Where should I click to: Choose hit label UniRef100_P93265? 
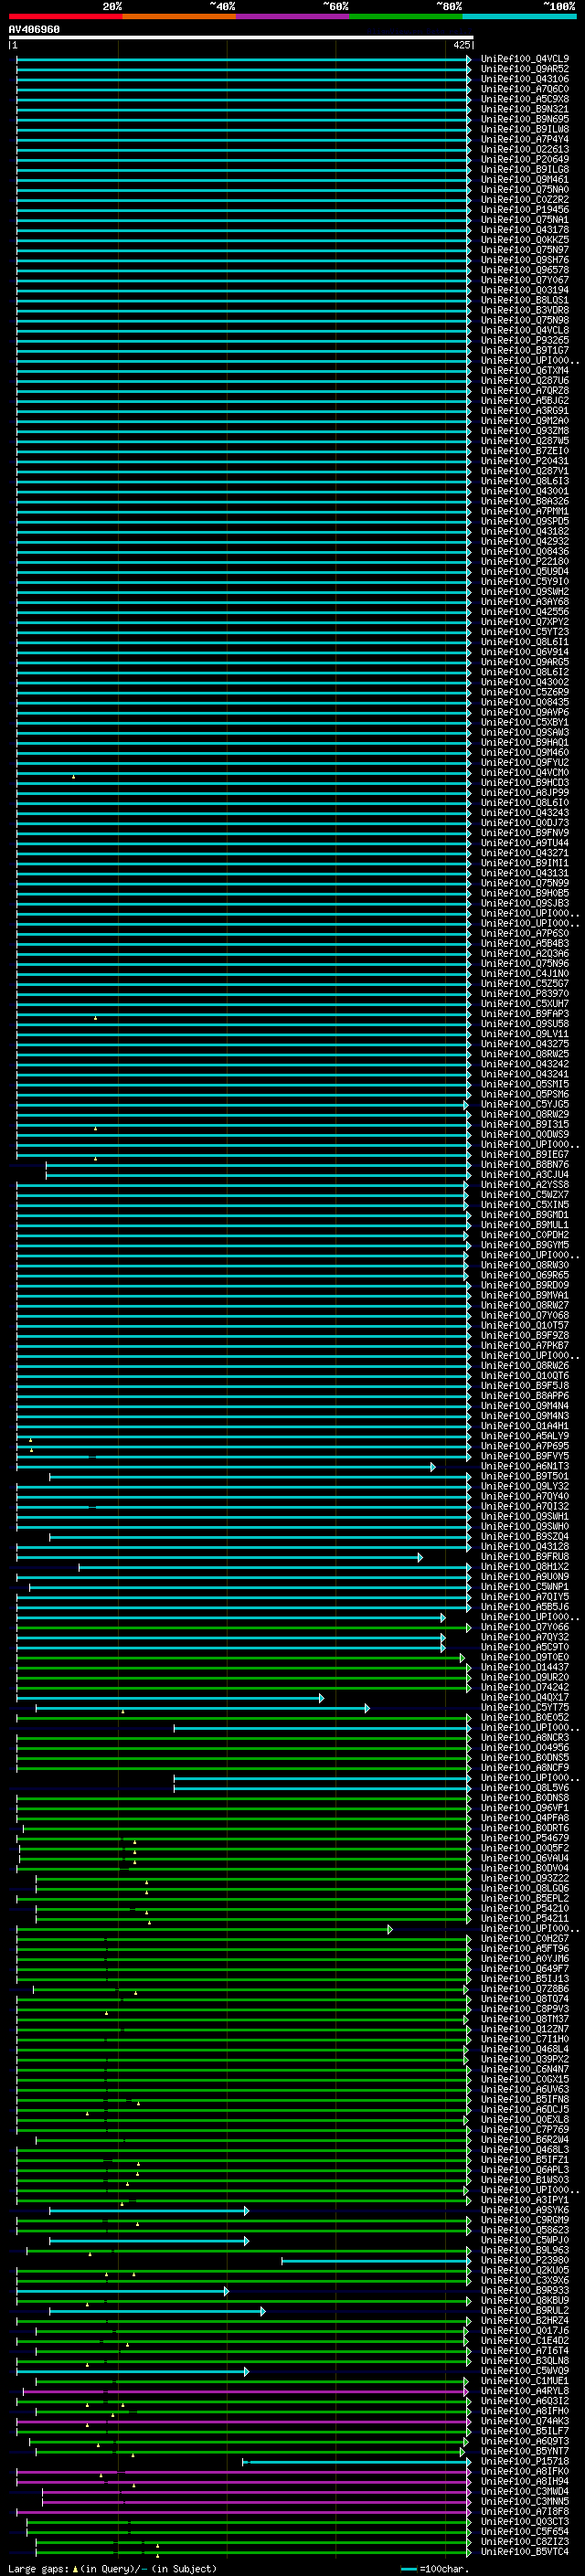(x=524, y=340)
